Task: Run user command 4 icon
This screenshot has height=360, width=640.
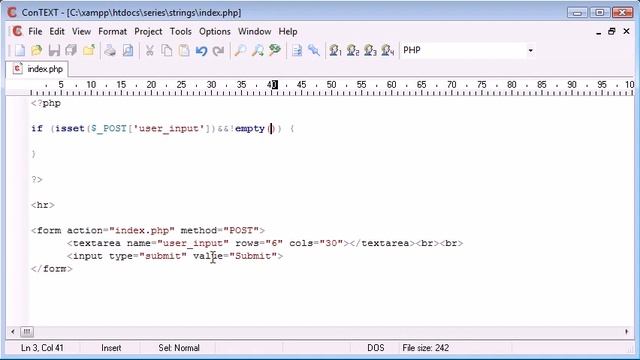Action: click(x=387, y=51)
